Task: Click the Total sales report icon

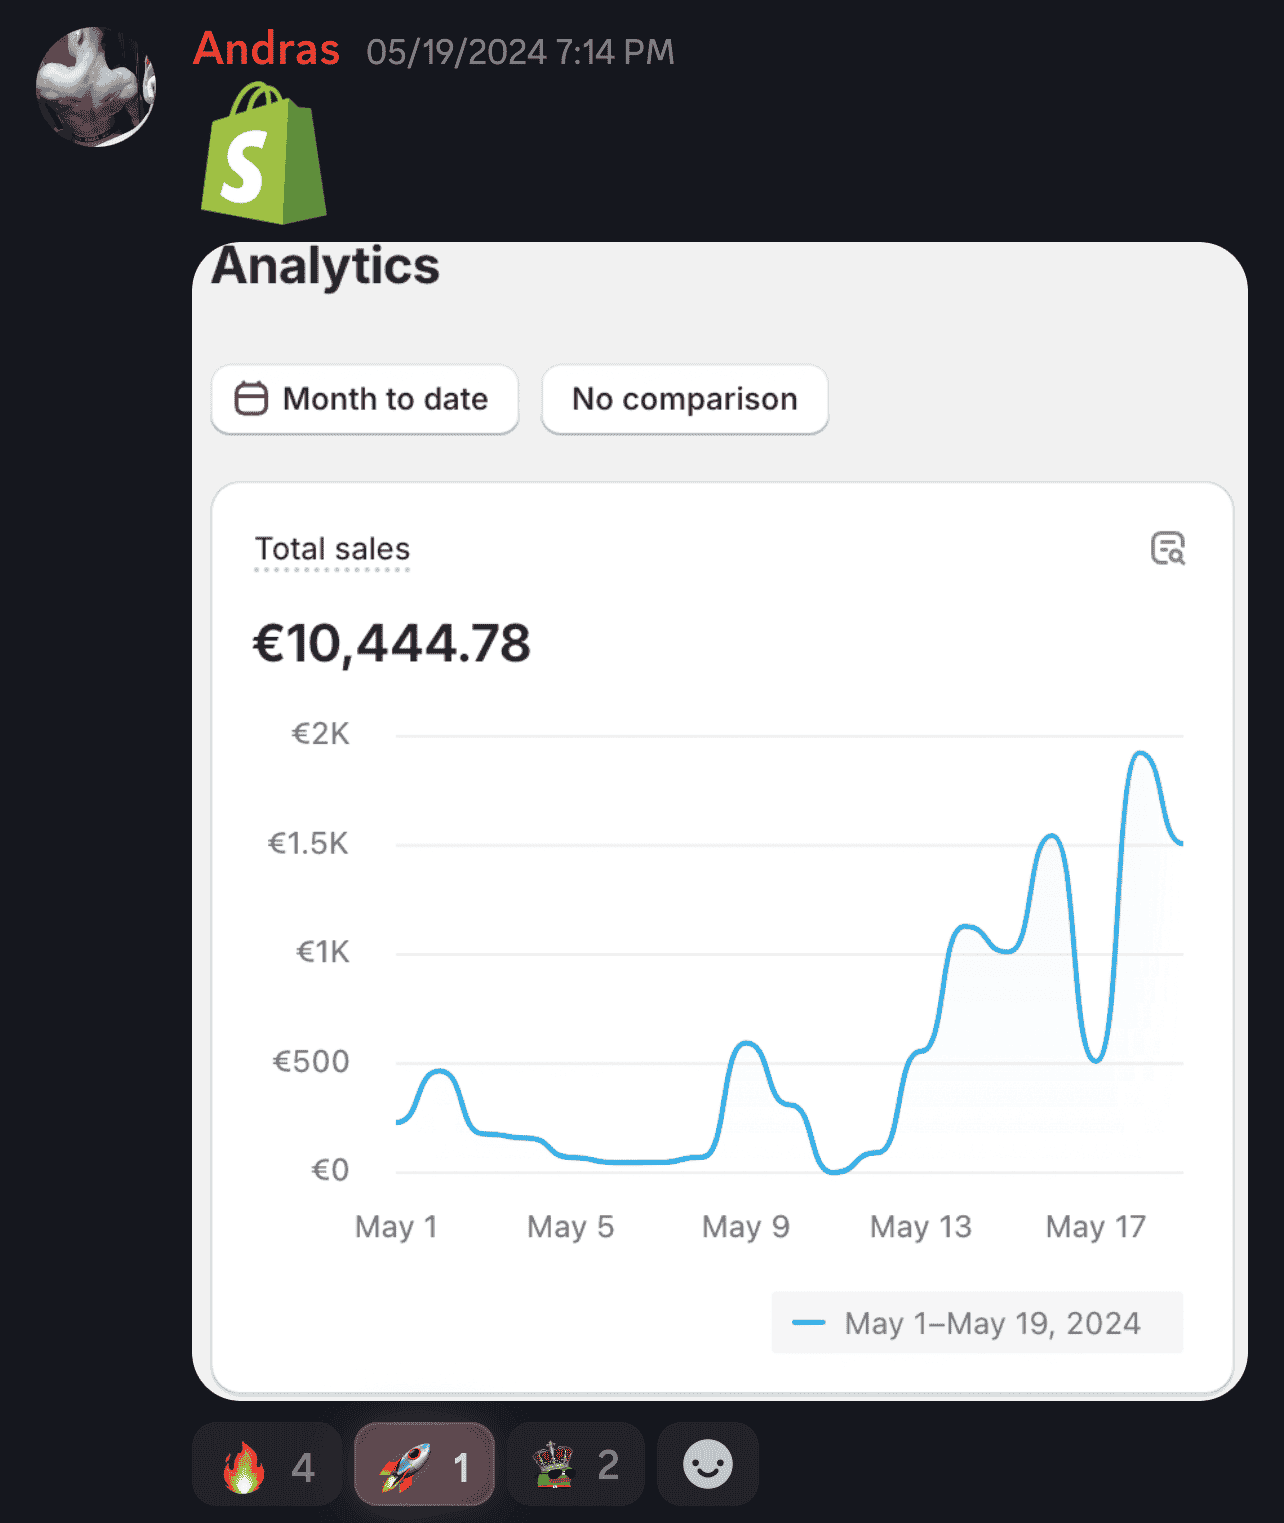Action: coord(1167,548)
